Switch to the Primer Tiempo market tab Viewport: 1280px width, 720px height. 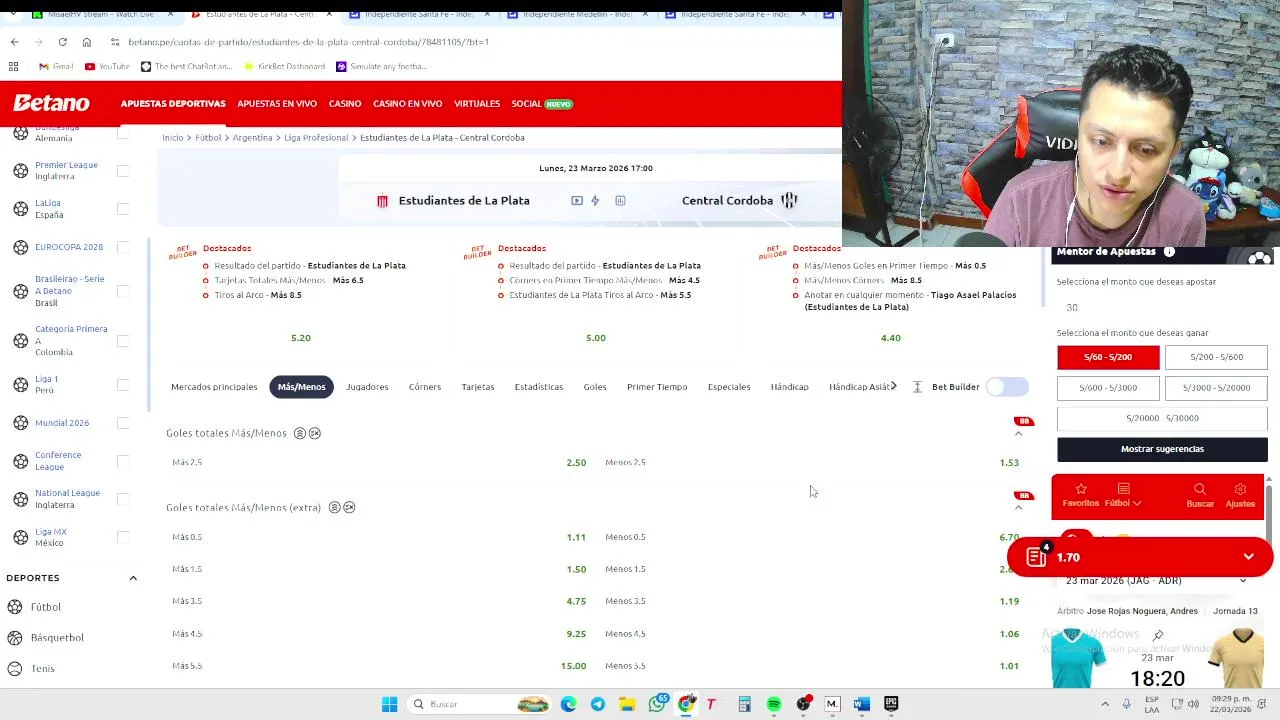657,387
